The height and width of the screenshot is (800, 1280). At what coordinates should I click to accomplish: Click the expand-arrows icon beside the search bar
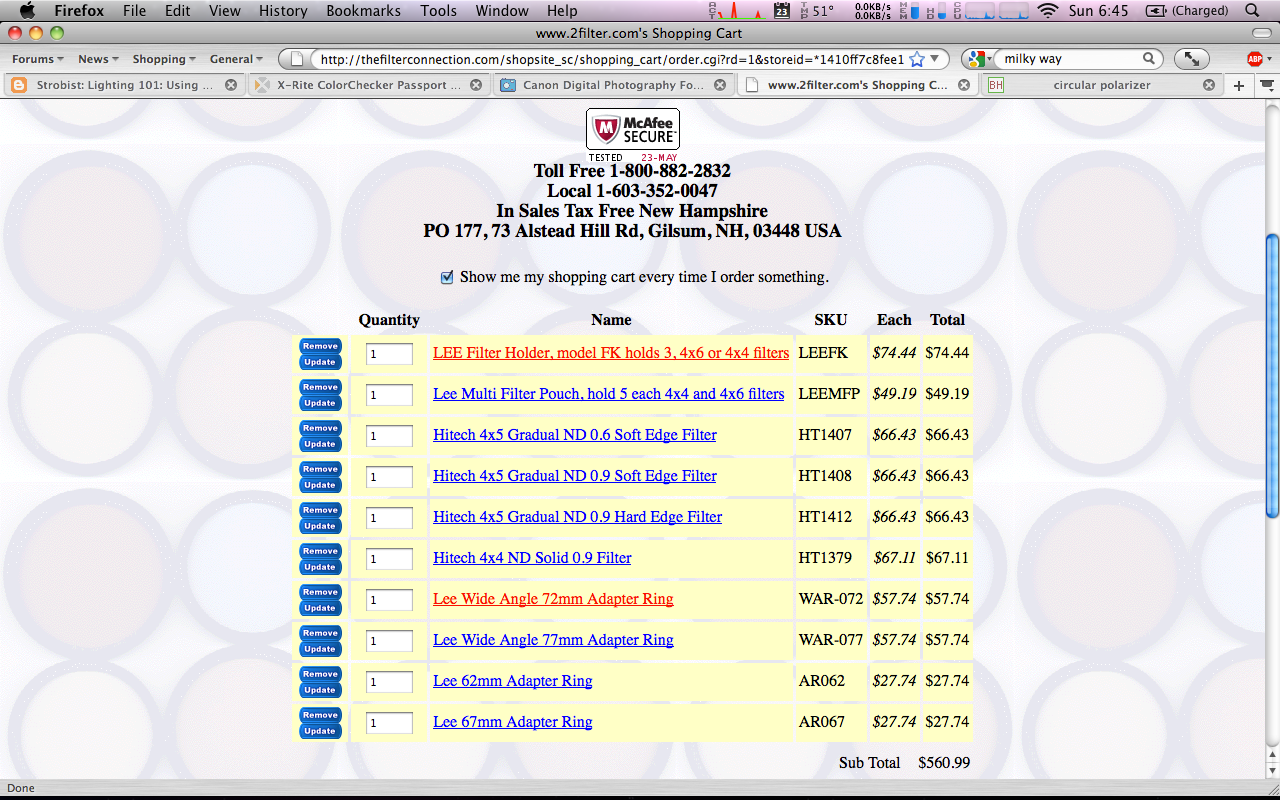click(x=1191, y=58)
